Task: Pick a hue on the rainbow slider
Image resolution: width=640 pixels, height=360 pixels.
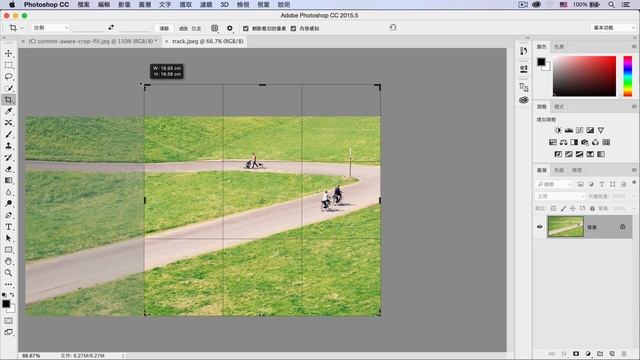Action: pos(628,76)
